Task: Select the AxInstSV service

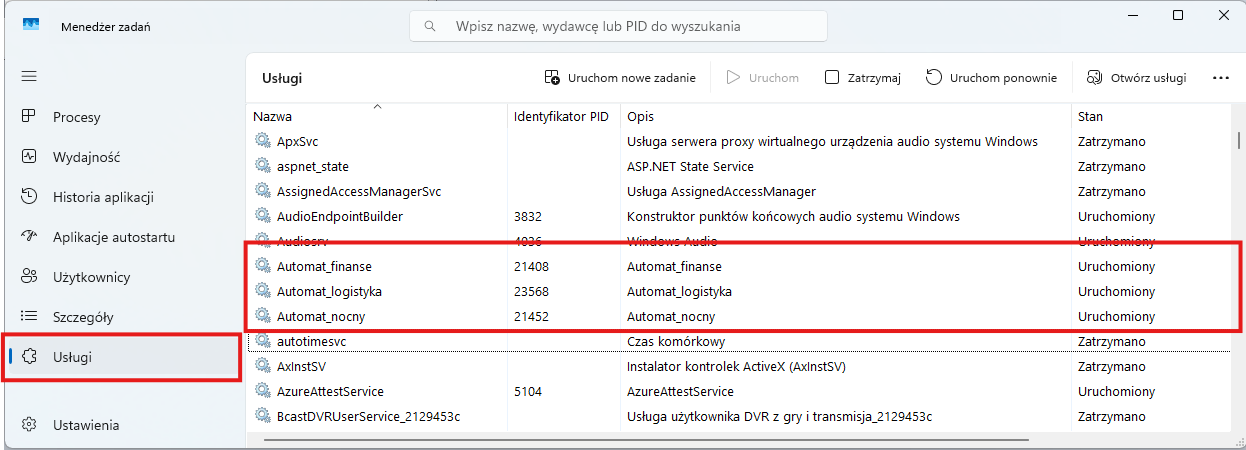Action: 301,366
